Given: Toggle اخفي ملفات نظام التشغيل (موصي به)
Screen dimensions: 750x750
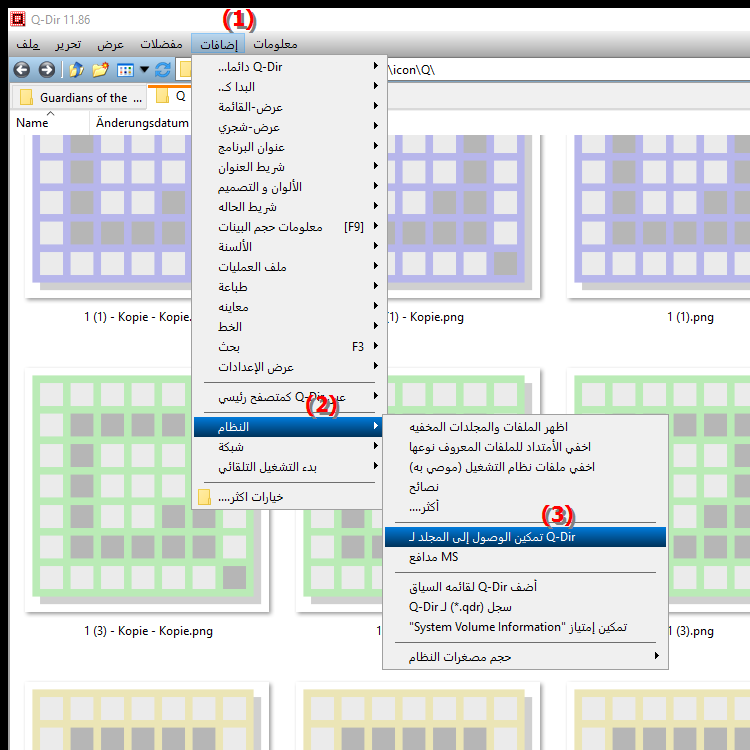Looking at the screenshot, I should [525, 467].
